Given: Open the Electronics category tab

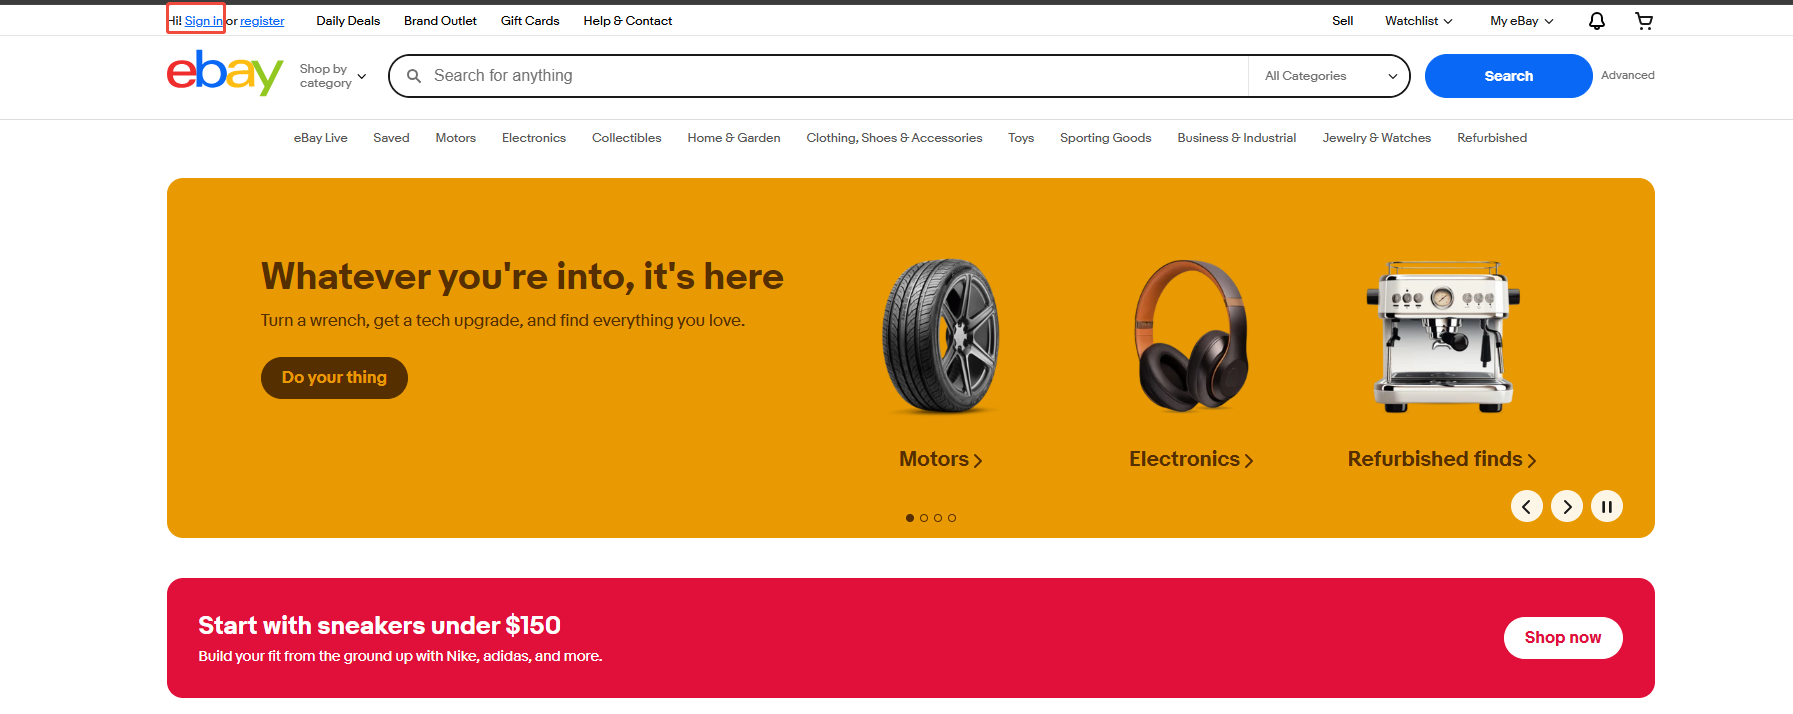Looking at the screenshot, I should (x=533, y=138).
